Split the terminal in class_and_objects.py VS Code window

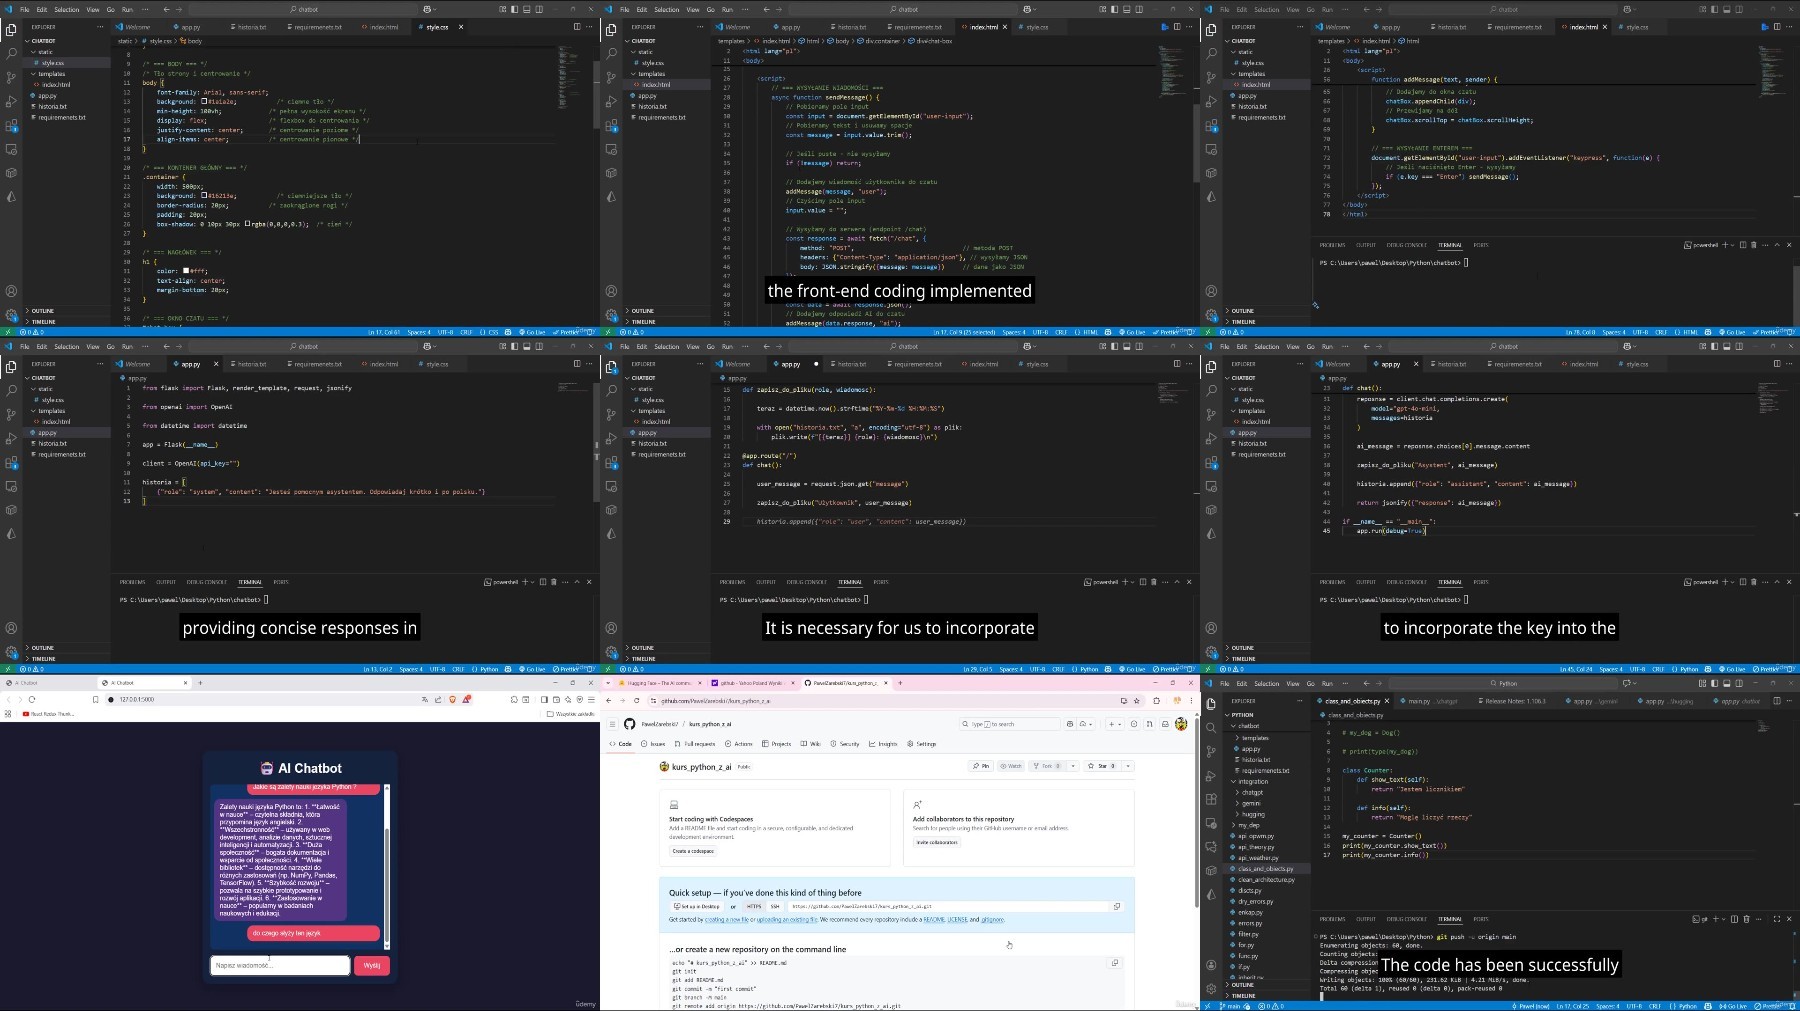pyautogui.click(x=1734, y=919)
